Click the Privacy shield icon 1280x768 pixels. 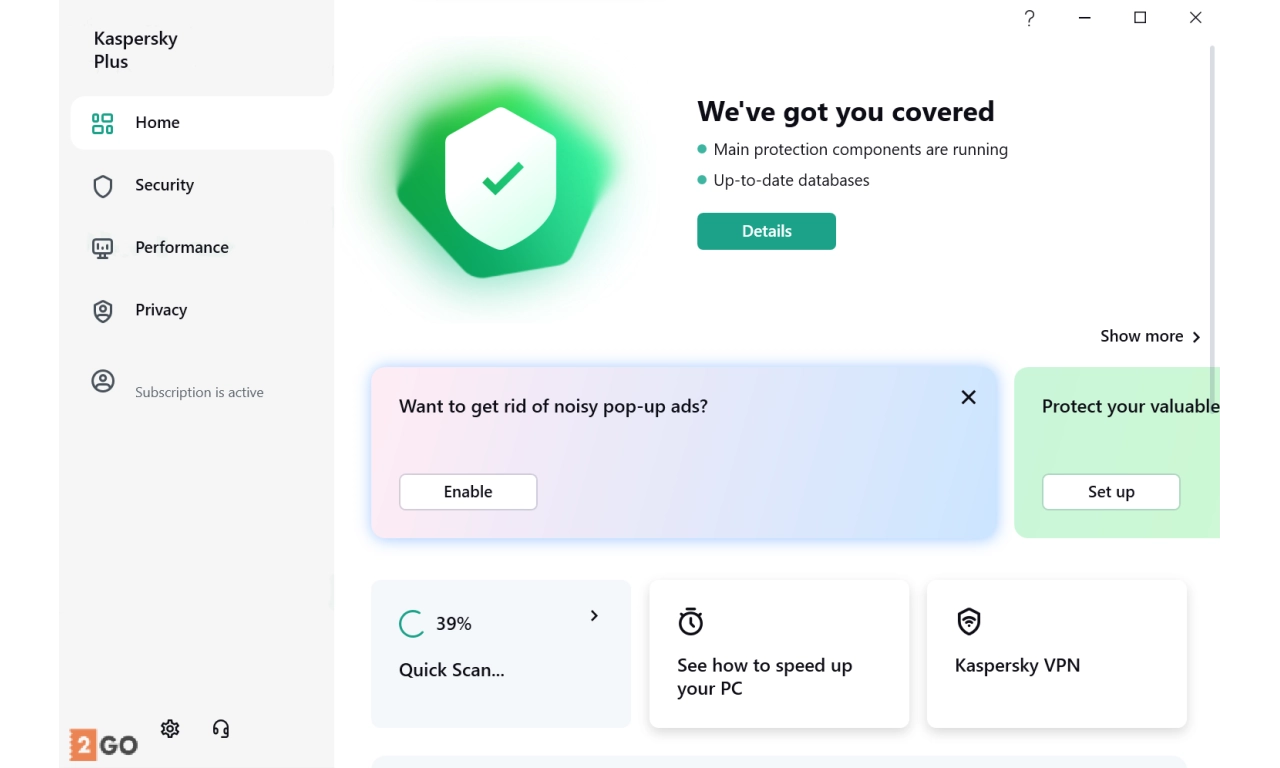point(102,311)
